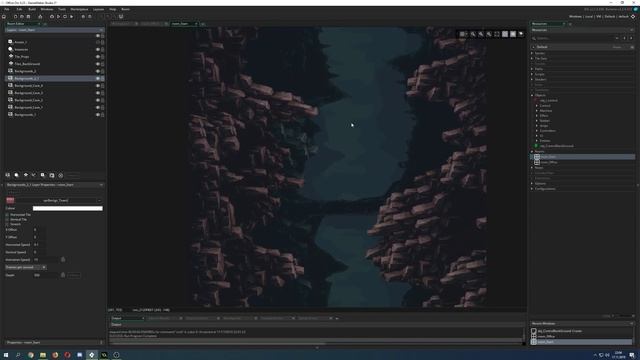Open the File menu
Screen dimensions: 640x360
coord(7,9)
